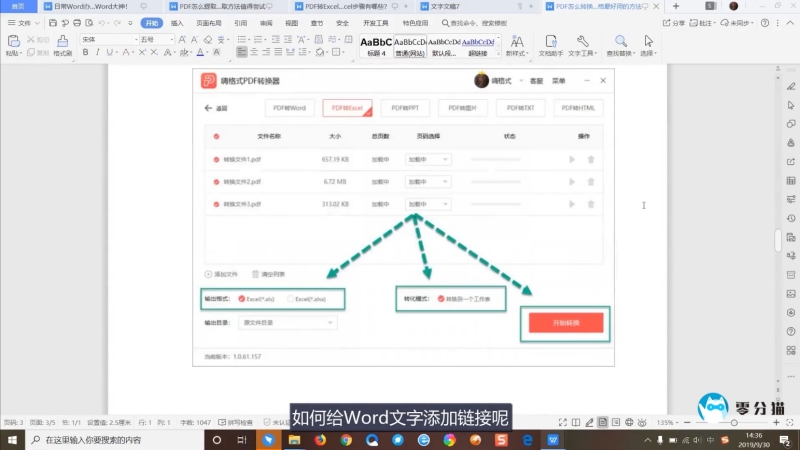This screenshot has height=450, width=800.
Task: Apply italic formatting with I icon
Action: (x=100, y=52)
